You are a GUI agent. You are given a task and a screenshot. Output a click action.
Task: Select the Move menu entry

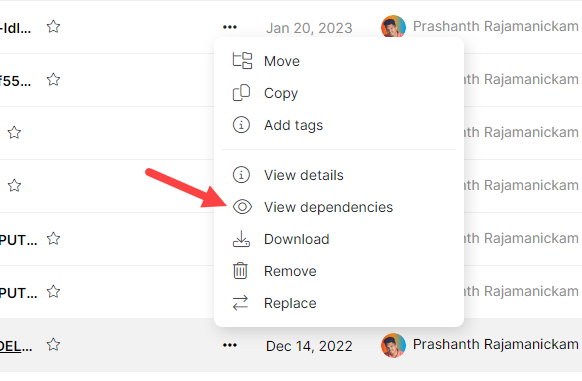[282, 61]
